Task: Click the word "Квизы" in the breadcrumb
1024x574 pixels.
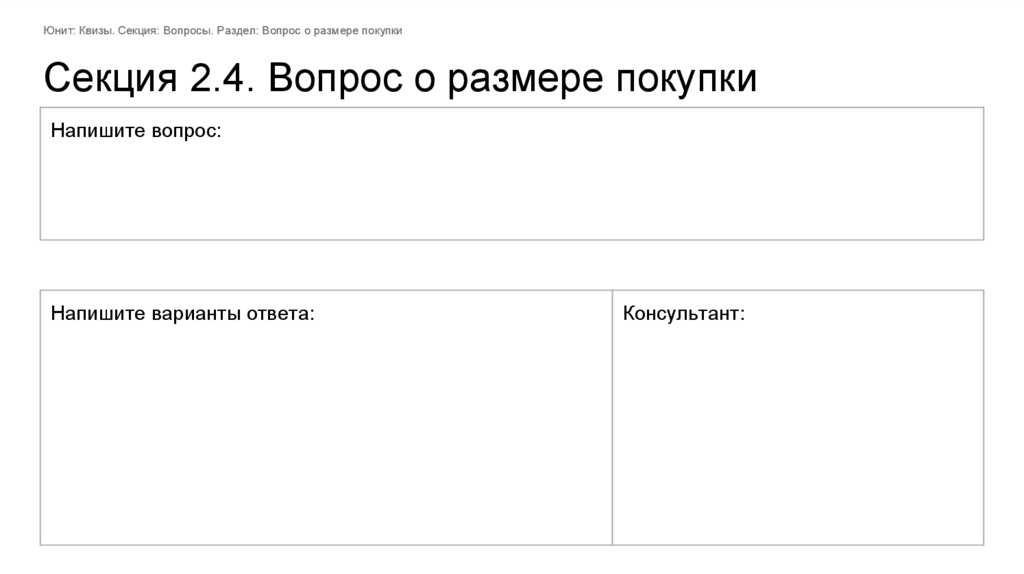Action: point(95,31)
